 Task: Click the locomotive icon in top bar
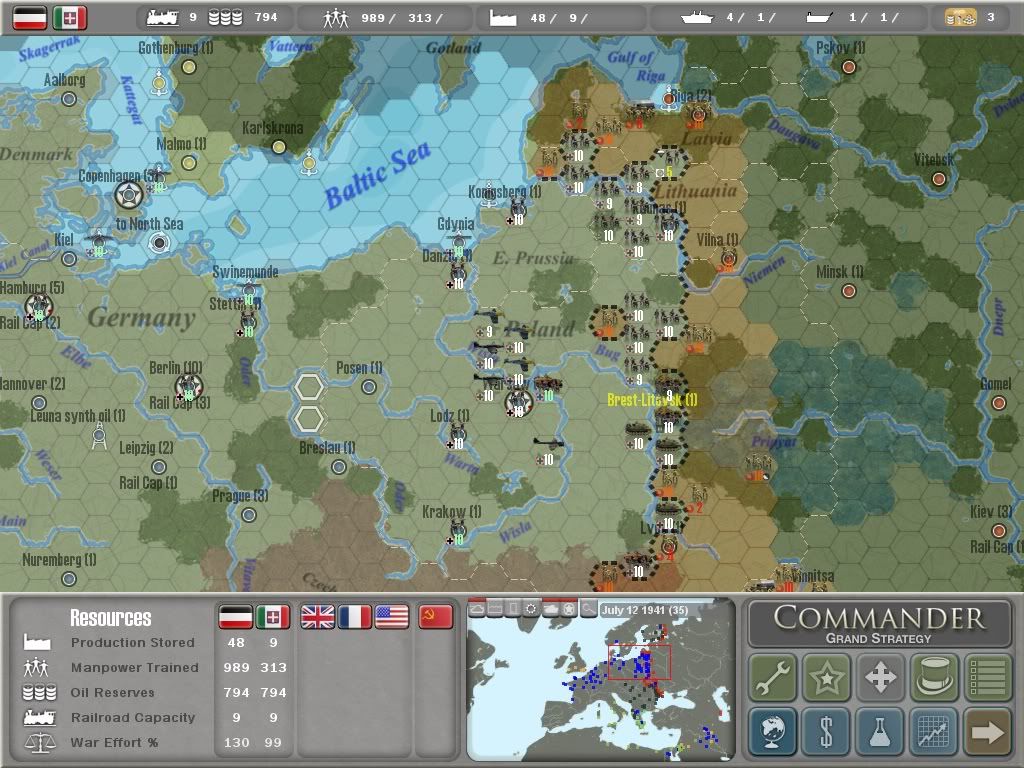(x=163, y=18)
